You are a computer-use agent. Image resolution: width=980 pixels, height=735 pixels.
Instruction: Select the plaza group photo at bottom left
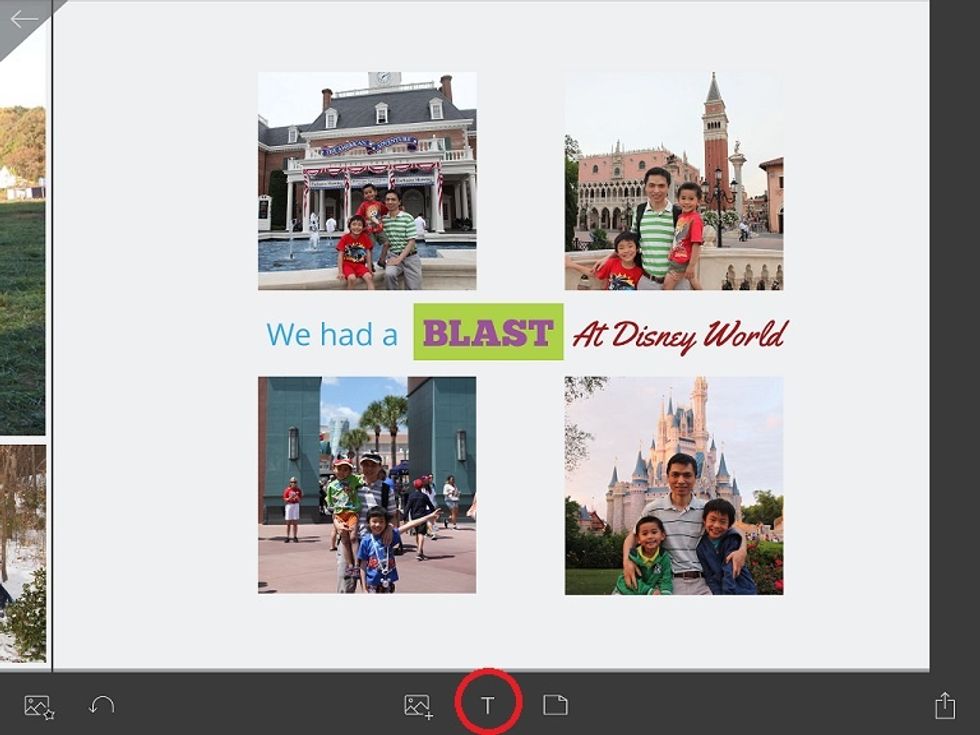point(367,485)
